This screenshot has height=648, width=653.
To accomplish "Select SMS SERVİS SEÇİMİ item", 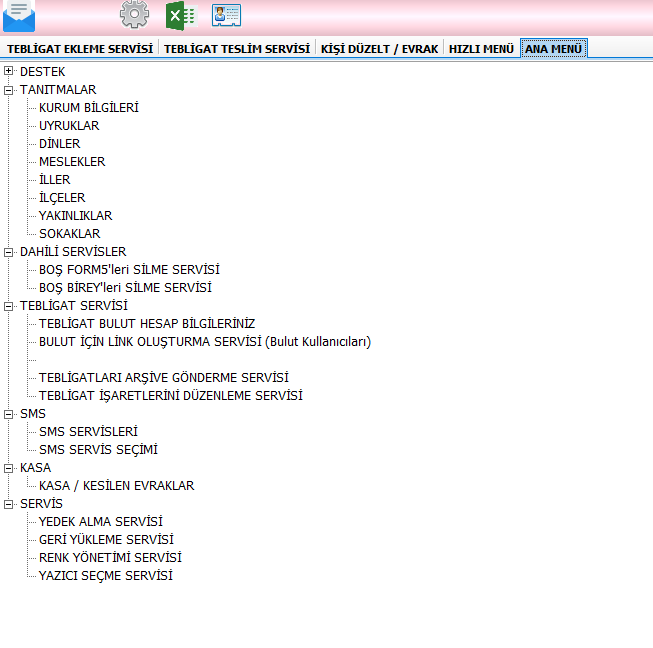I will click(x=98, y=450).
